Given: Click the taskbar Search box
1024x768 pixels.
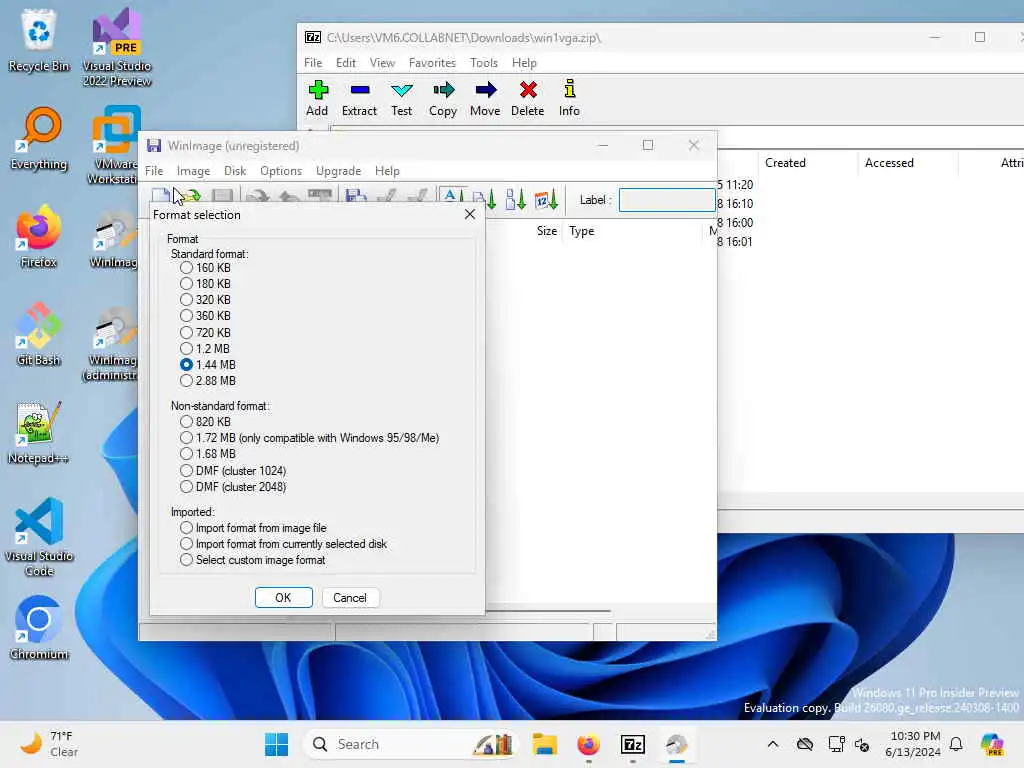Looking at the screenshot, I should click(410, 744).
